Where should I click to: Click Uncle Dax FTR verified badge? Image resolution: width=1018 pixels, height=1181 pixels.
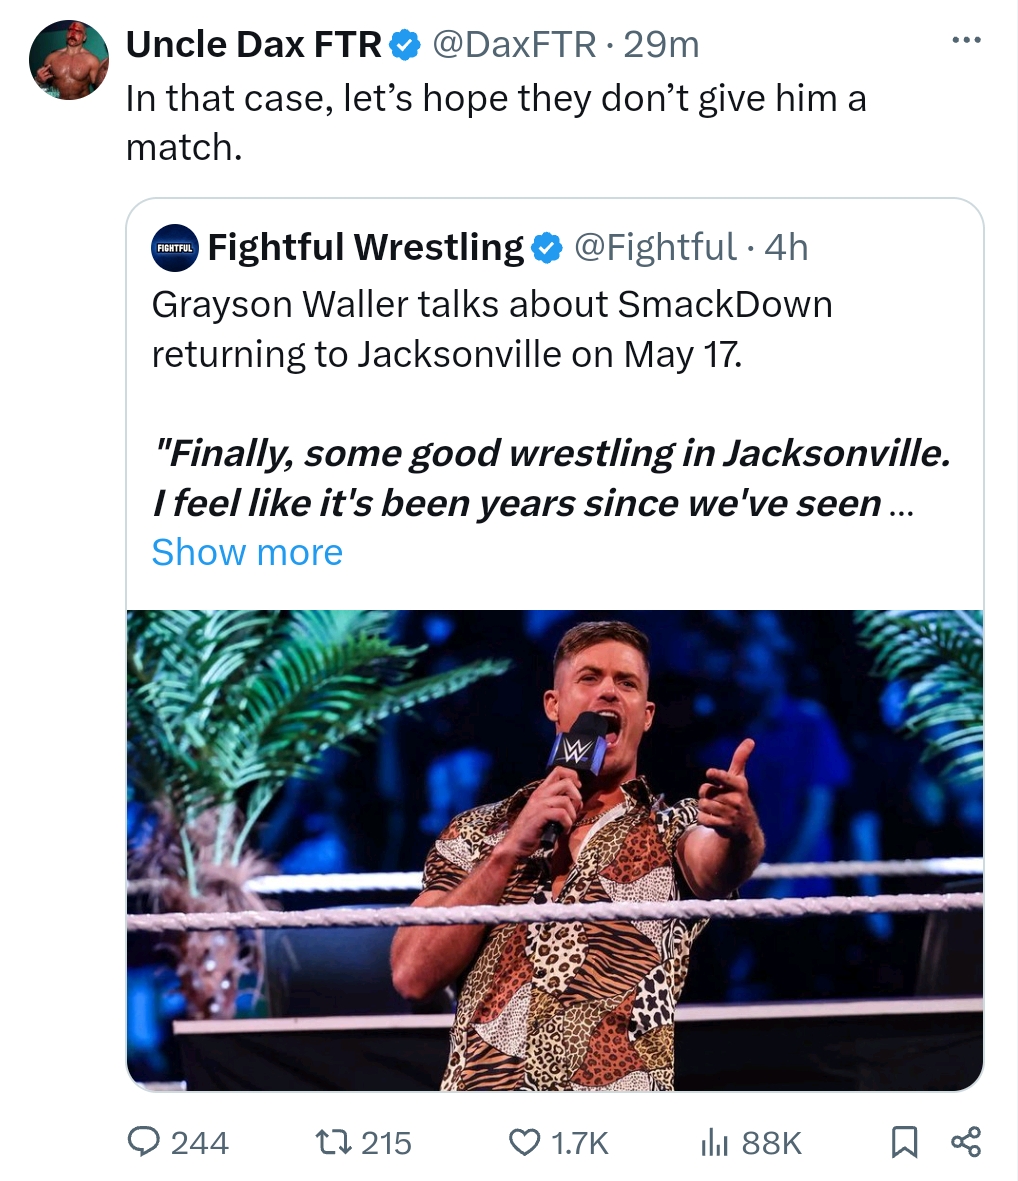pos(403,44)
